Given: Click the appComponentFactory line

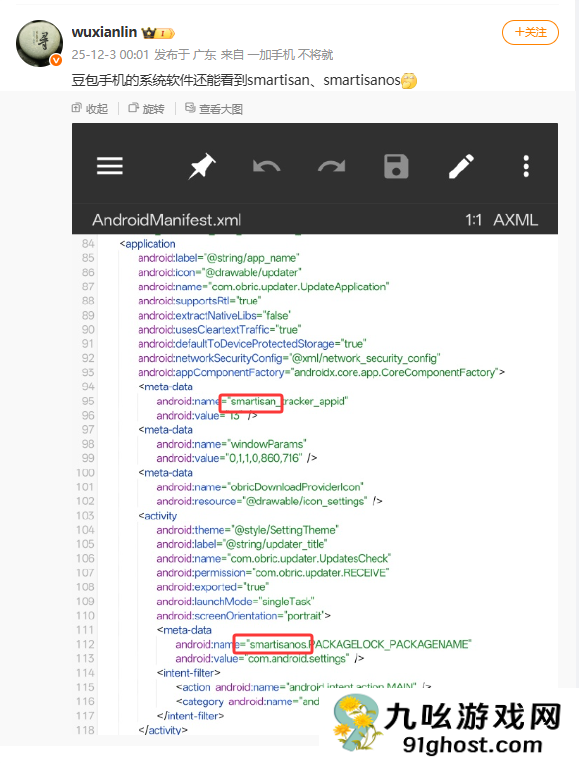Looking at the screenshot, I should pos(321,372).
